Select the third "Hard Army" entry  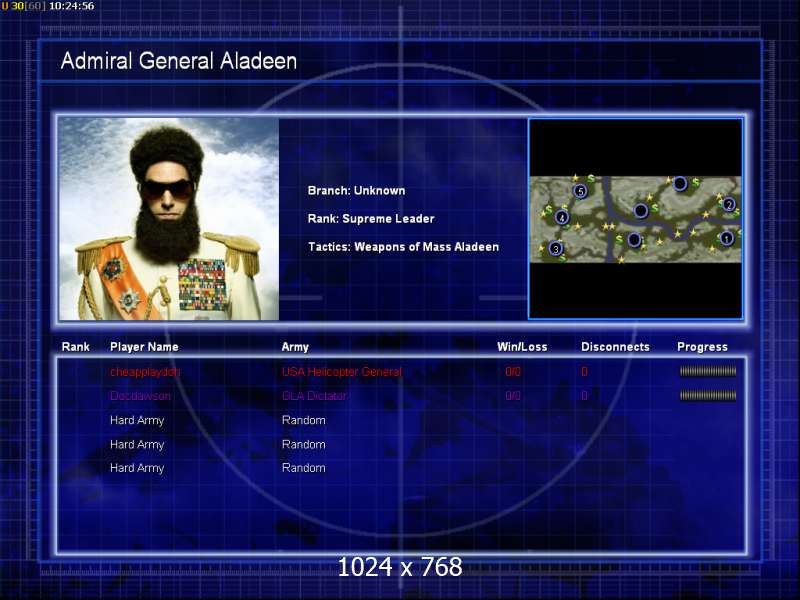(x=137, y=468)
